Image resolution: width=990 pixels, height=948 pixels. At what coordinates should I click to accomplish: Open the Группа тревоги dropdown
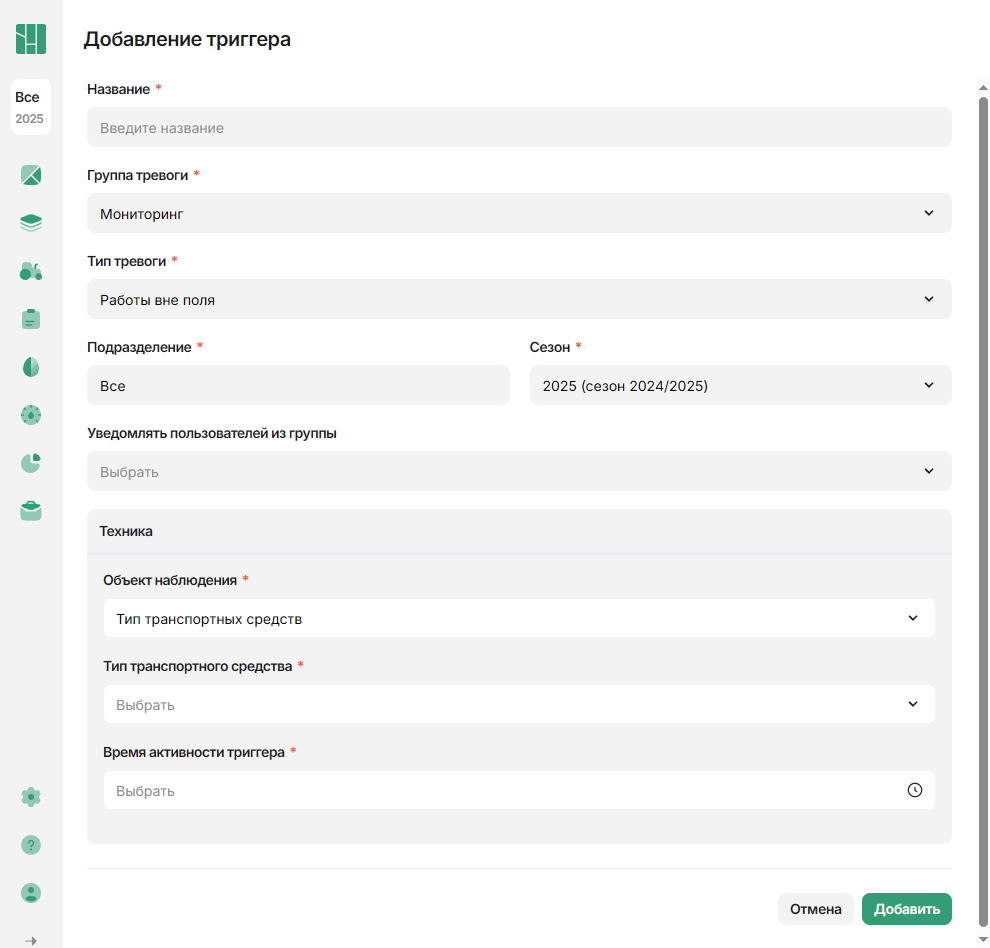(x=519, y=213)
